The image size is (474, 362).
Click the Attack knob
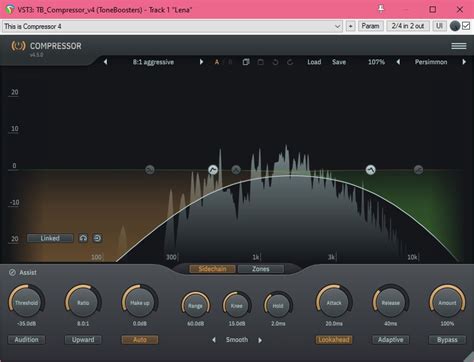point(334,302)
